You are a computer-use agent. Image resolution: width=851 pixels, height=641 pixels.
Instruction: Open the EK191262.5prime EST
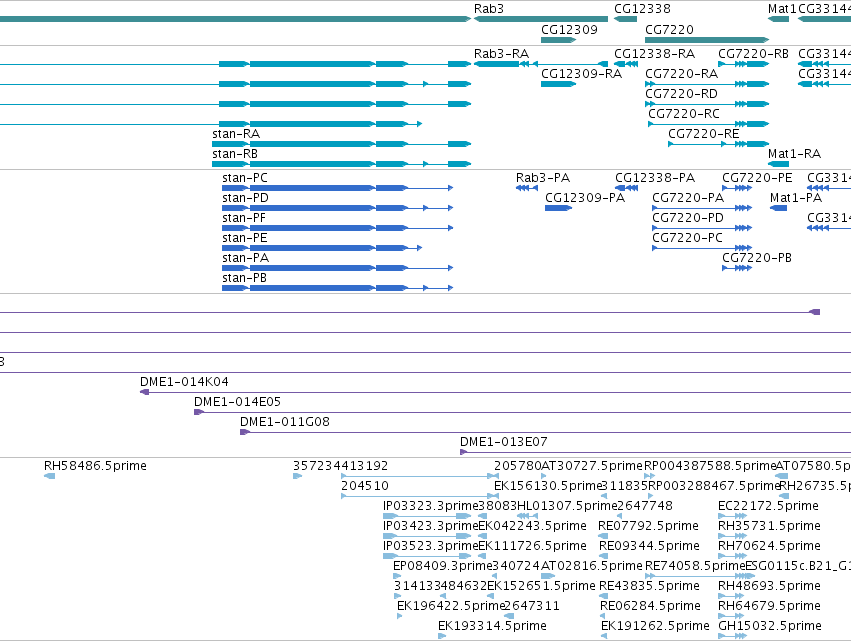(605, 636)
